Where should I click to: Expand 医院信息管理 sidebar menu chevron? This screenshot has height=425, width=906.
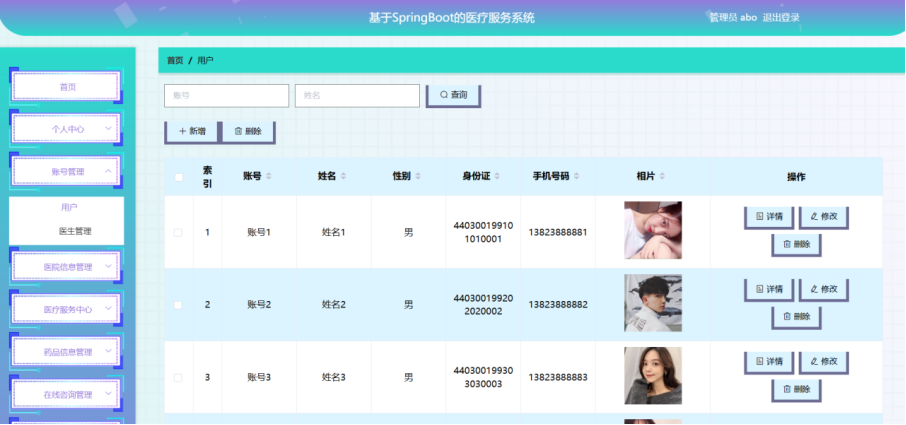[x=108, y=267]
